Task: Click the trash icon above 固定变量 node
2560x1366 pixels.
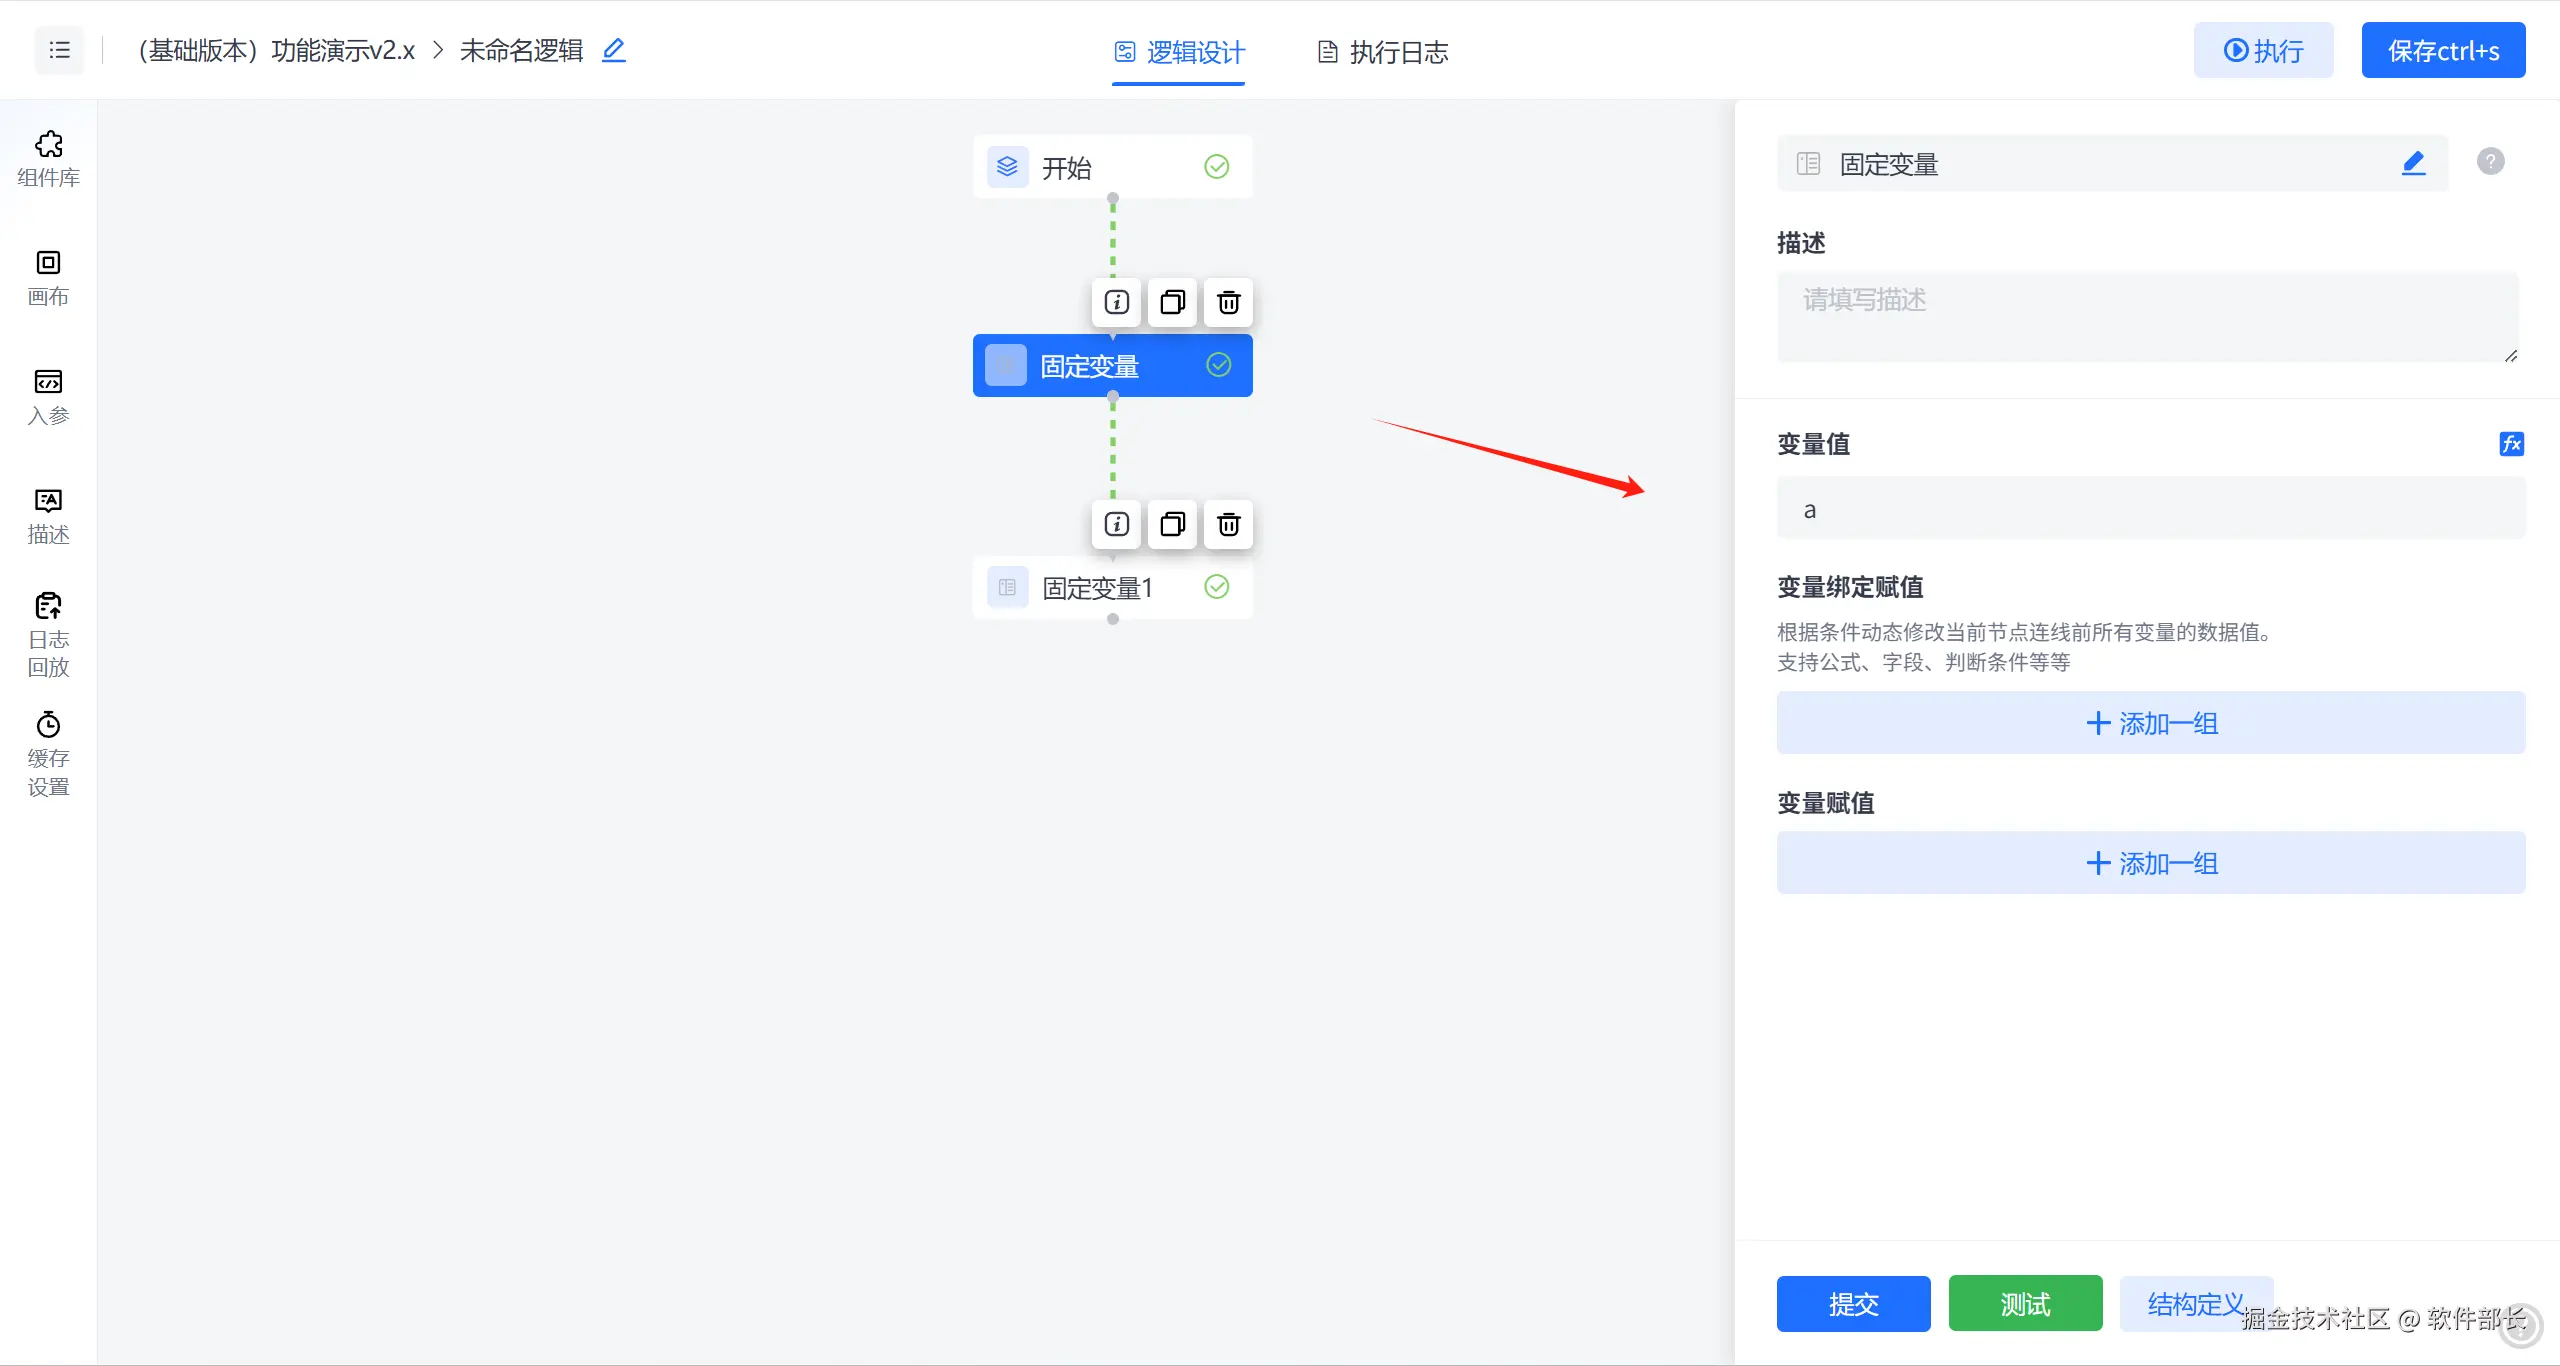Action: (1228, 302)
